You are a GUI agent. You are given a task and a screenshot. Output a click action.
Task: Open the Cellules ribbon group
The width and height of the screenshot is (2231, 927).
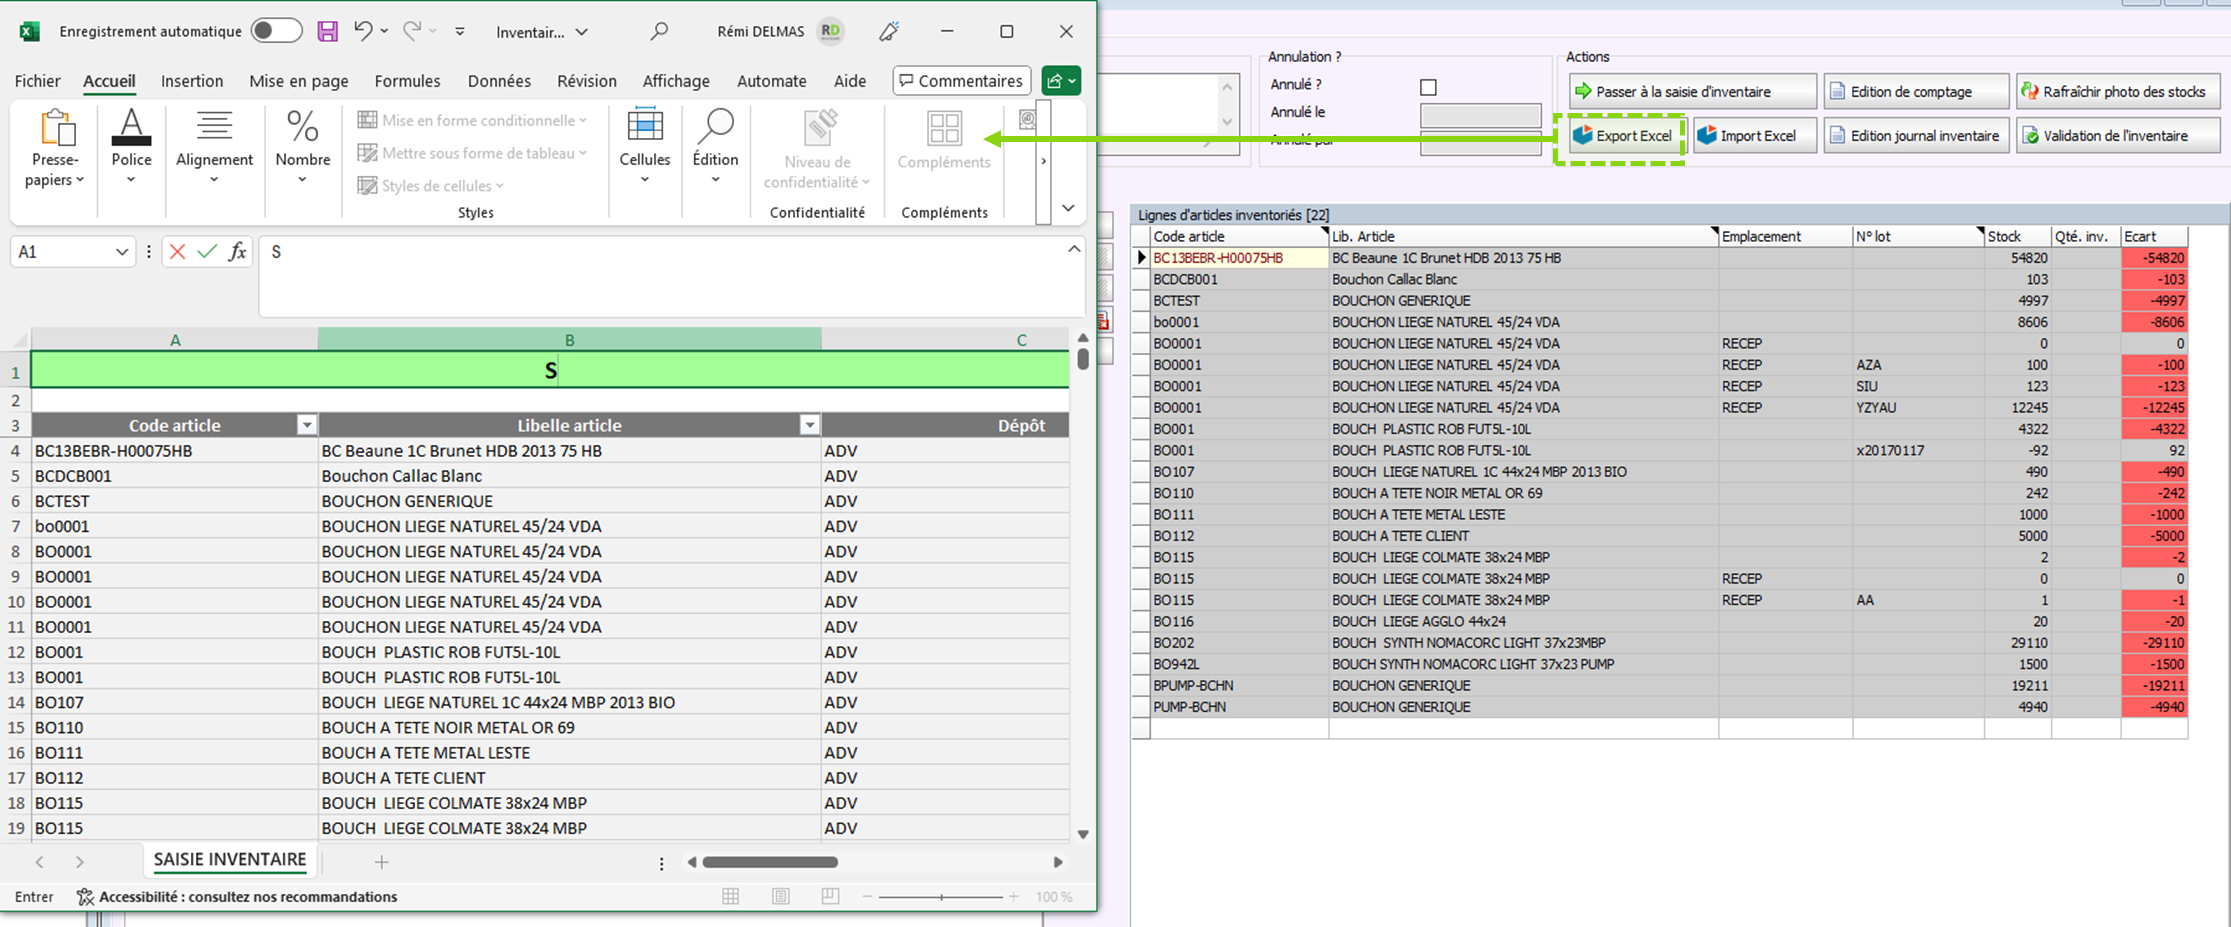point(644,150)
